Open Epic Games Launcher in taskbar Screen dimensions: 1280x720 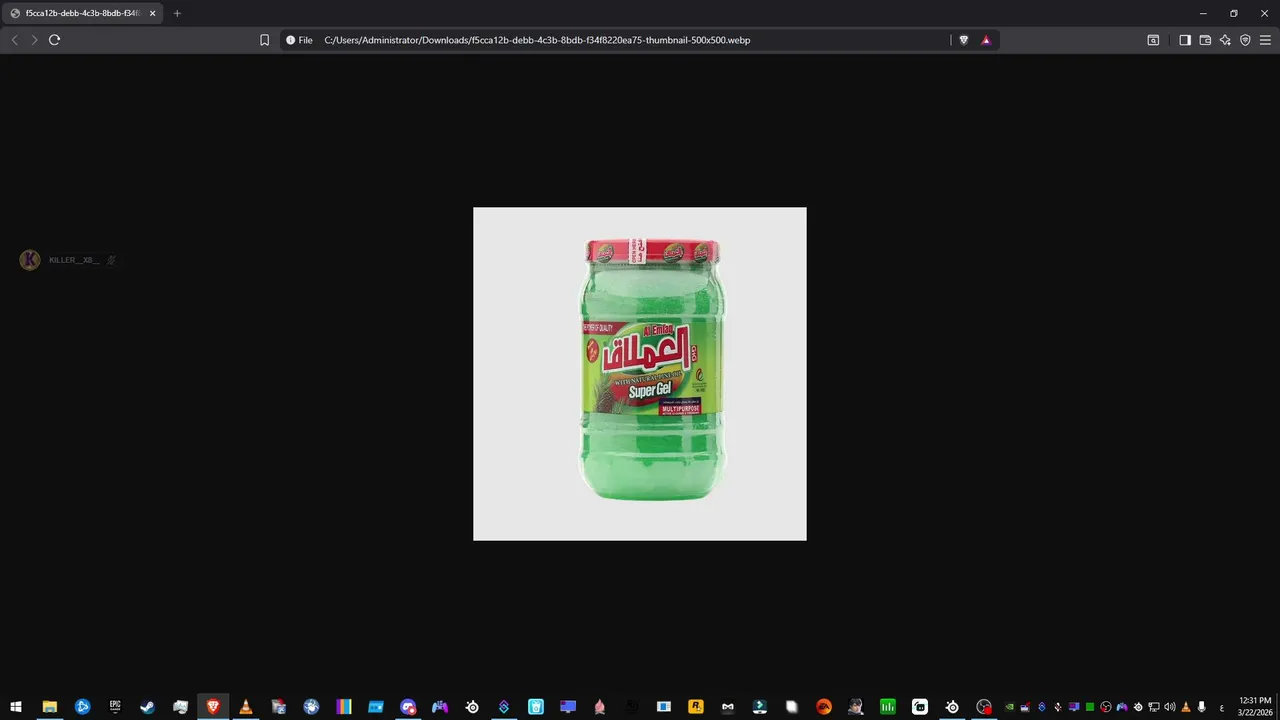(115, 707)
